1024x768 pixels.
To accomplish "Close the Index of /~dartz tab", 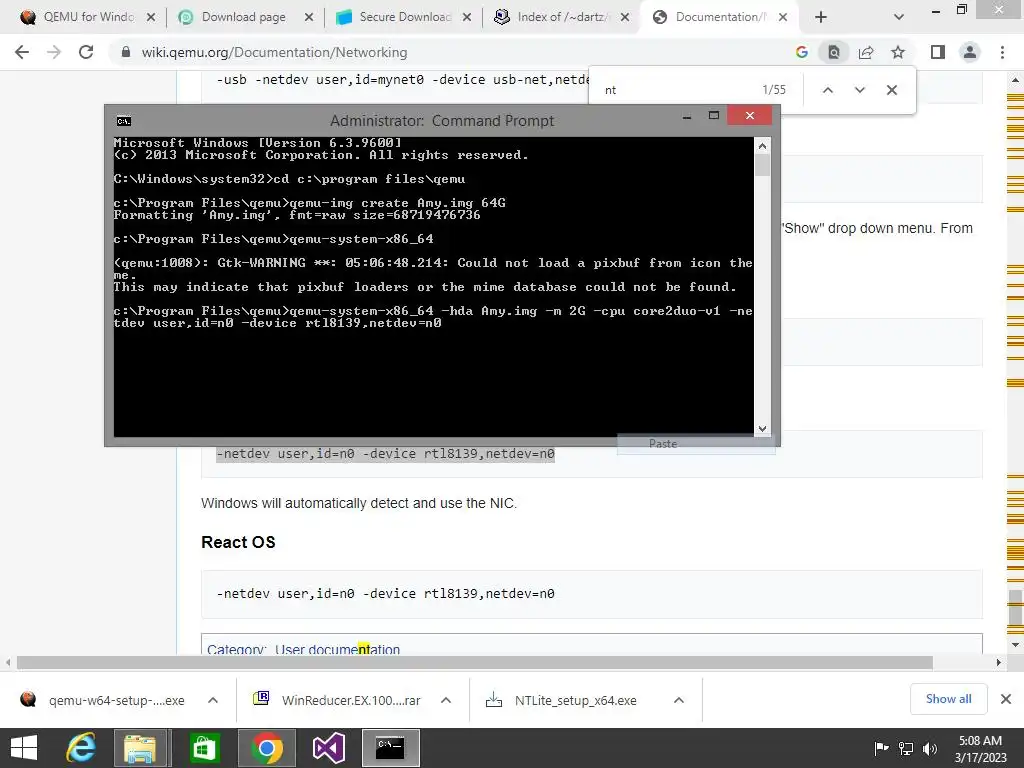I will click(625, 18).
